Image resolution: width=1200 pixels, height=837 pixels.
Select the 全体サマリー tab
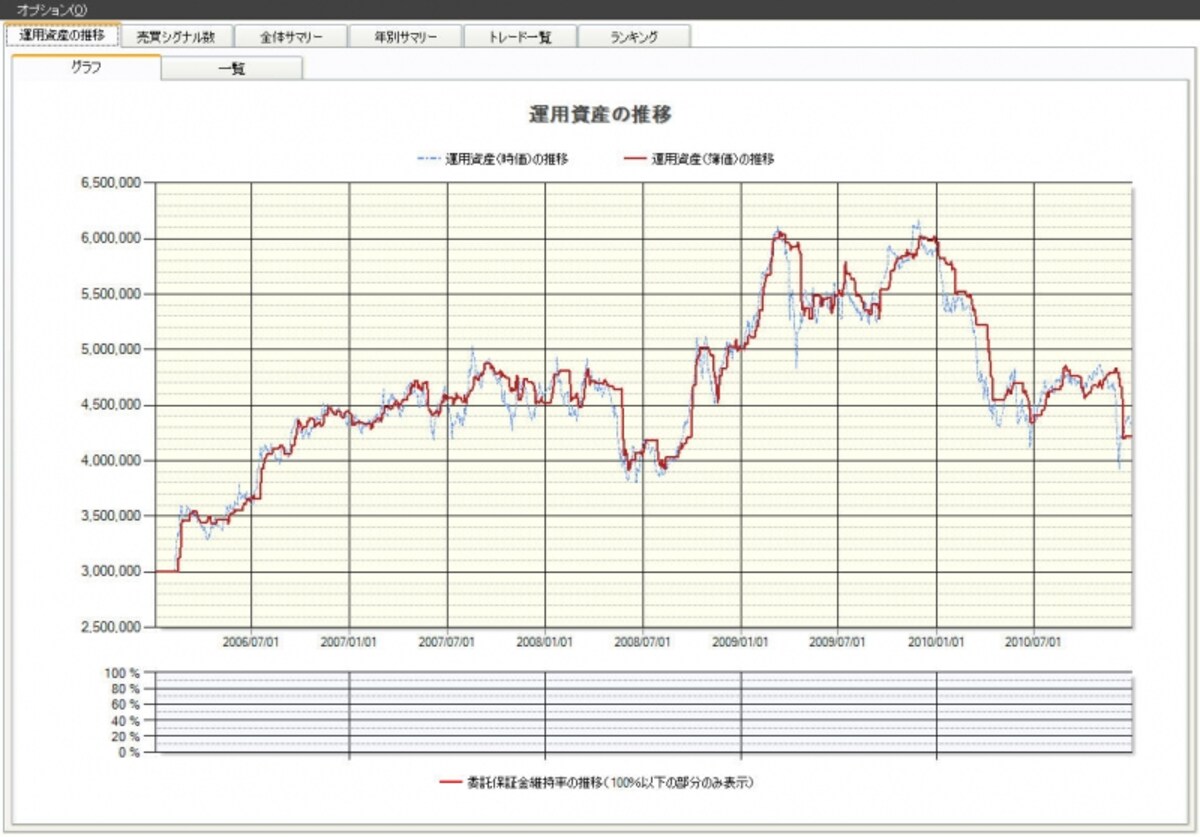pos(290,37)
